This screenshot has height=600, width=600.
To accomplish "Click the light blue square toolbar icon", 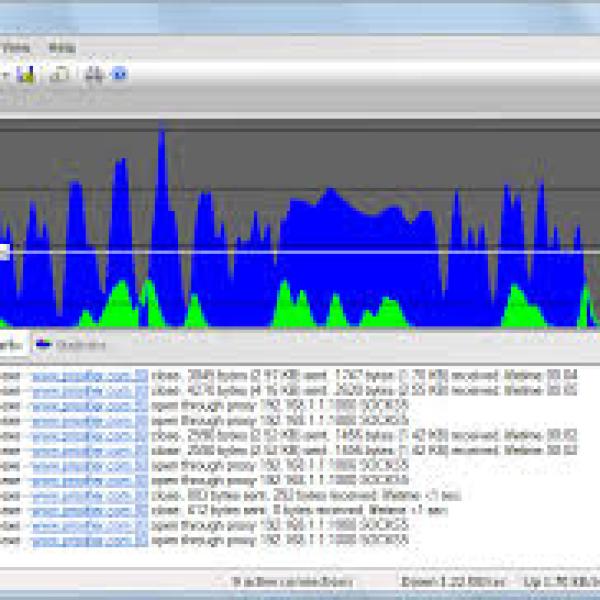I will click(119, 74).
